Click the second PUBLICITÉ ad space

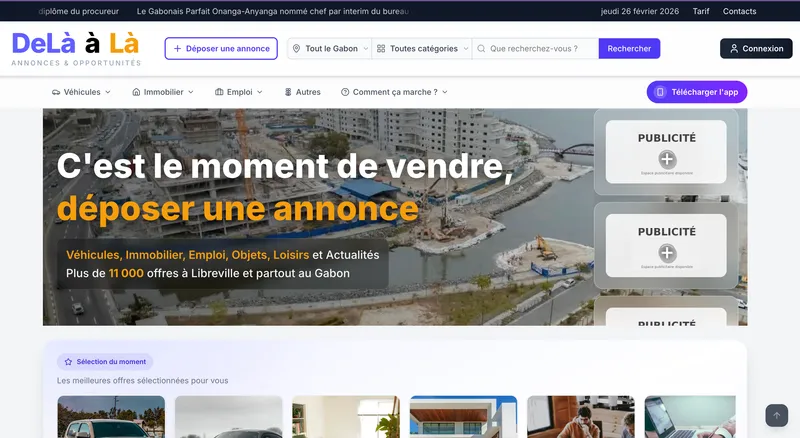[666, 246]
